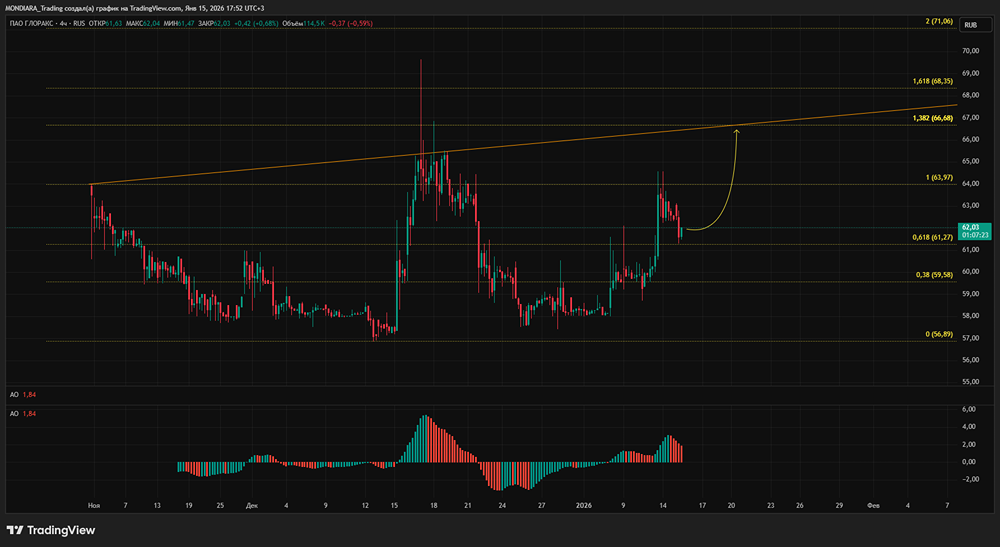Image resolution: width=1000 pixels, height=547 pixels.
Task: Click the ЗАКР 62,03 close value
Action: 214,24
